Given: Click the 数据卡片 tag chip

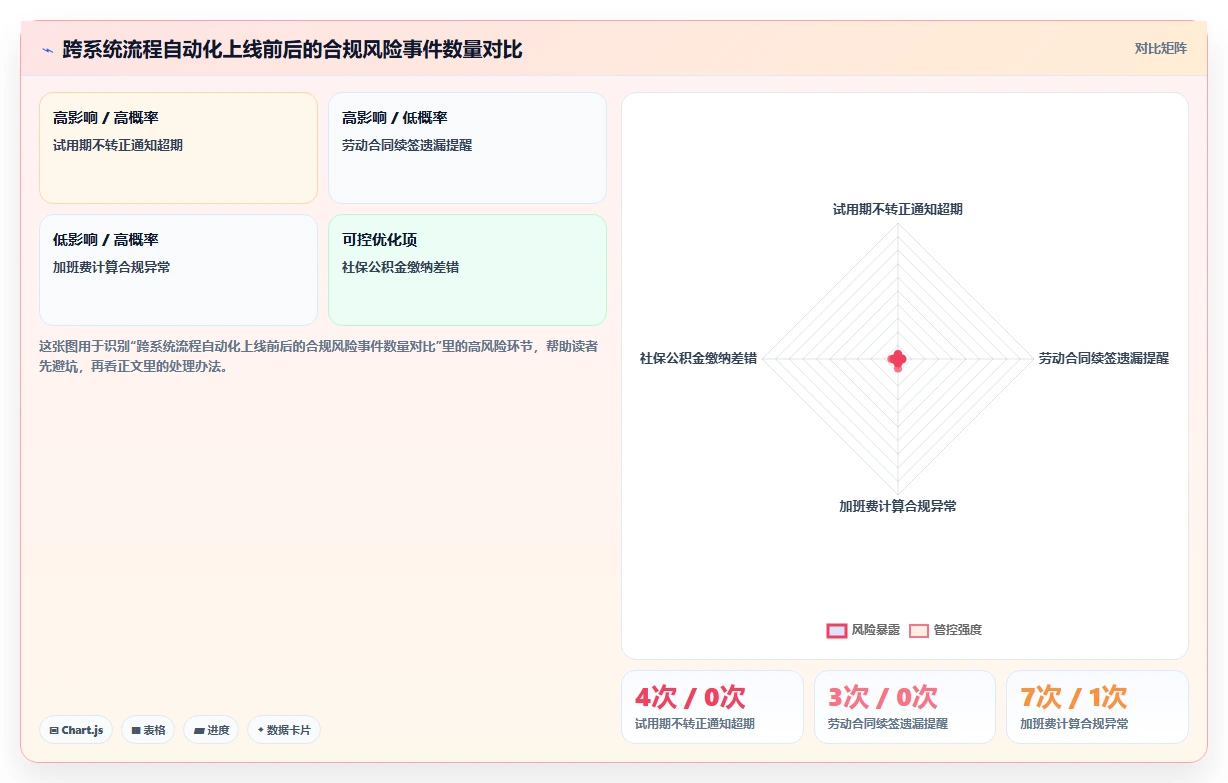Looking at the screenshot, I should (284, 730).
